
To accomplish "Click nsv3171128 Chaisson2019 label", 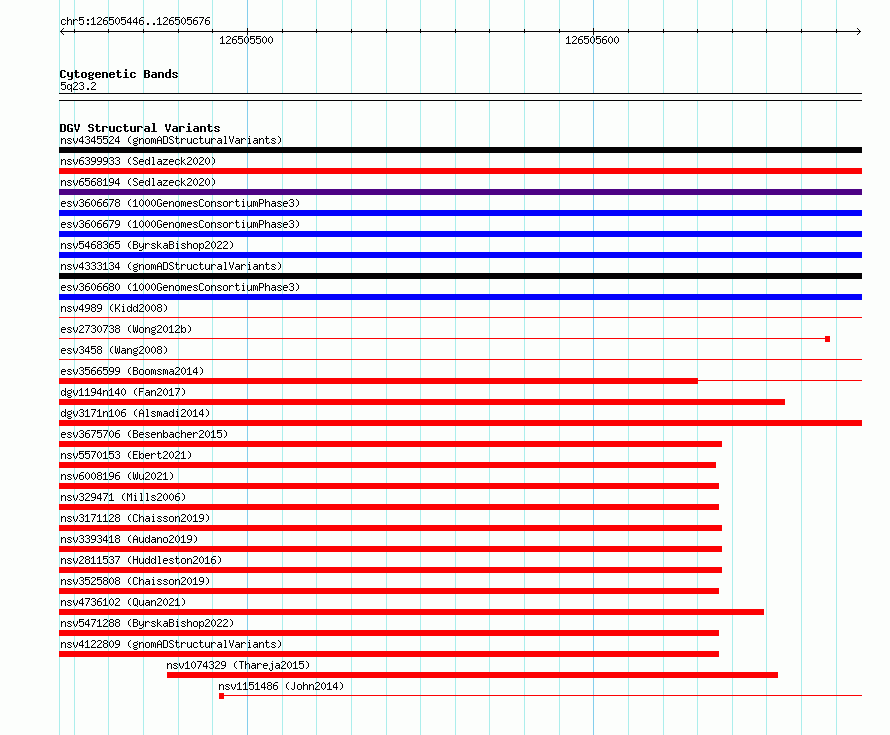I will click(135, 518).
